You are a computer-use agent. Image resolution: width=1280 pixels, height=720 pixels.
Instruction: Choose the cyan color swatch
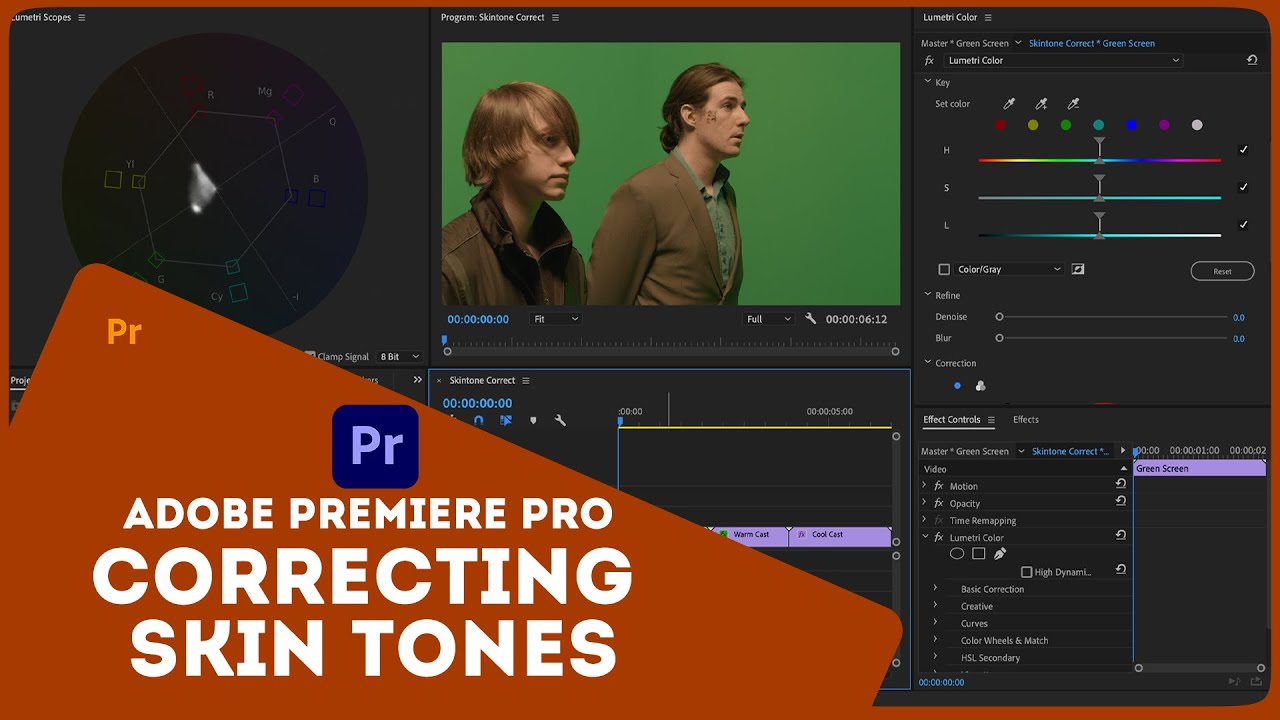(1099, 125)
